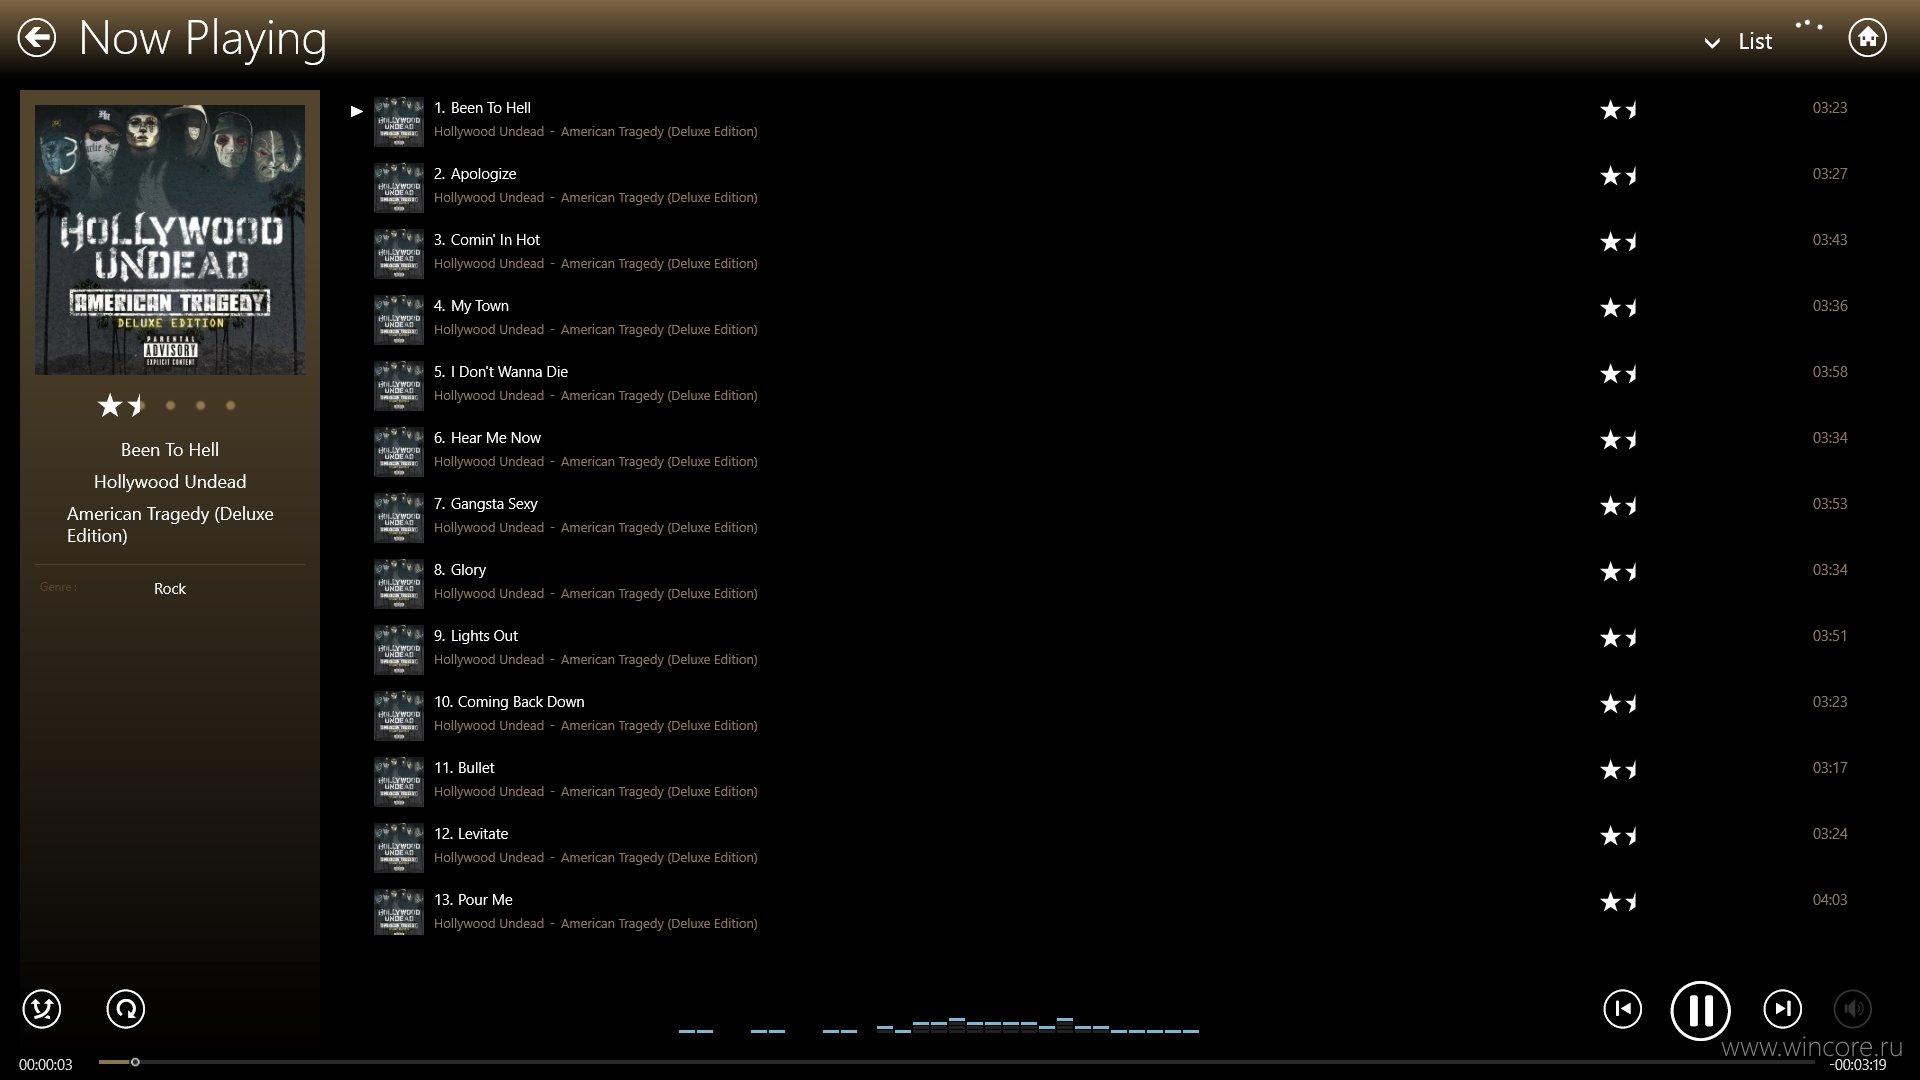This screenshot has height=1080, width=1920.
Task: Click rating stars for Levitate
Action: 1619,836
